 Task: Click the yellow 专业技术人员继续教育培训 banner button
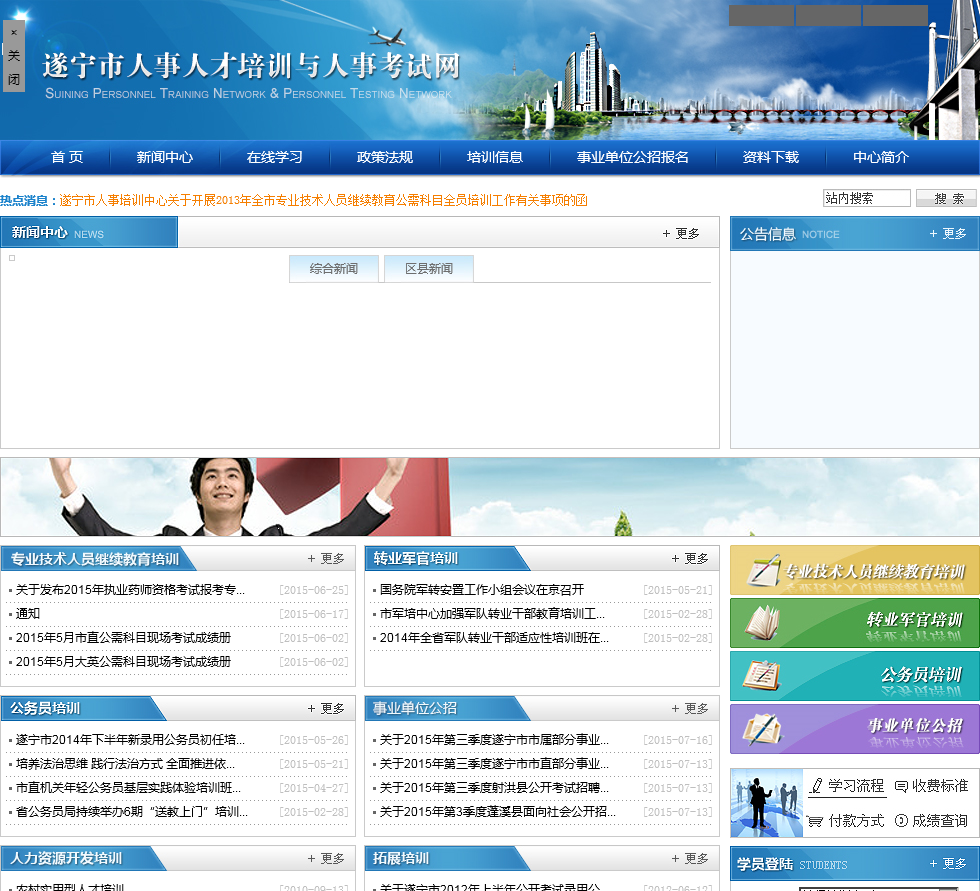(x=854, y=570)
